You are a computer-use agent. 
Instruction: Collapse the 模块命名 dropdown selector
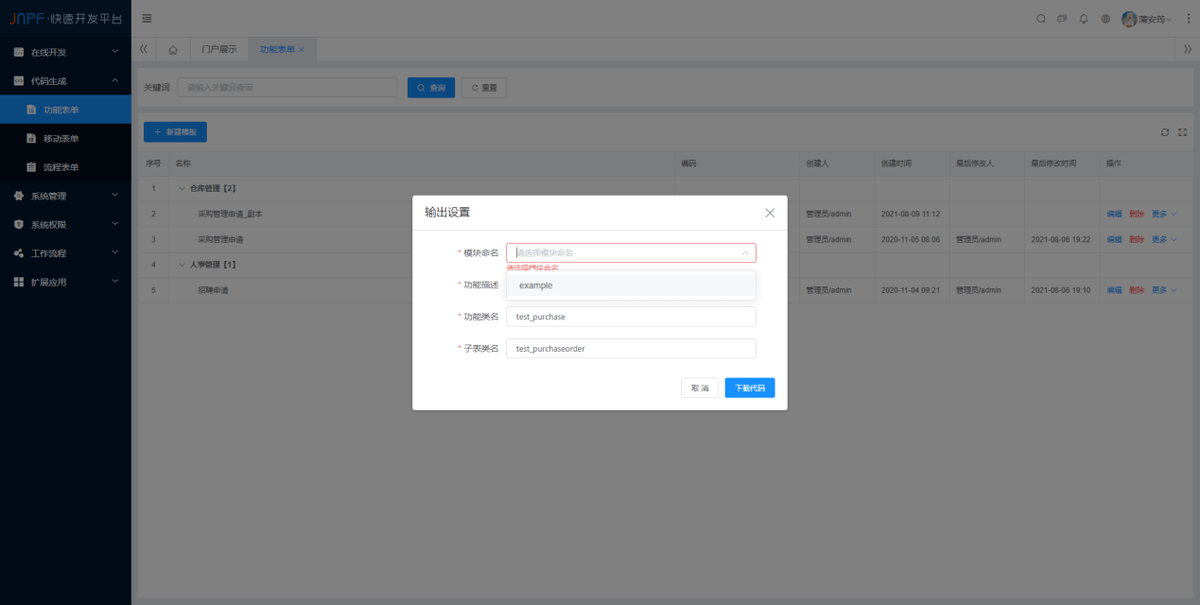(744, 253)
